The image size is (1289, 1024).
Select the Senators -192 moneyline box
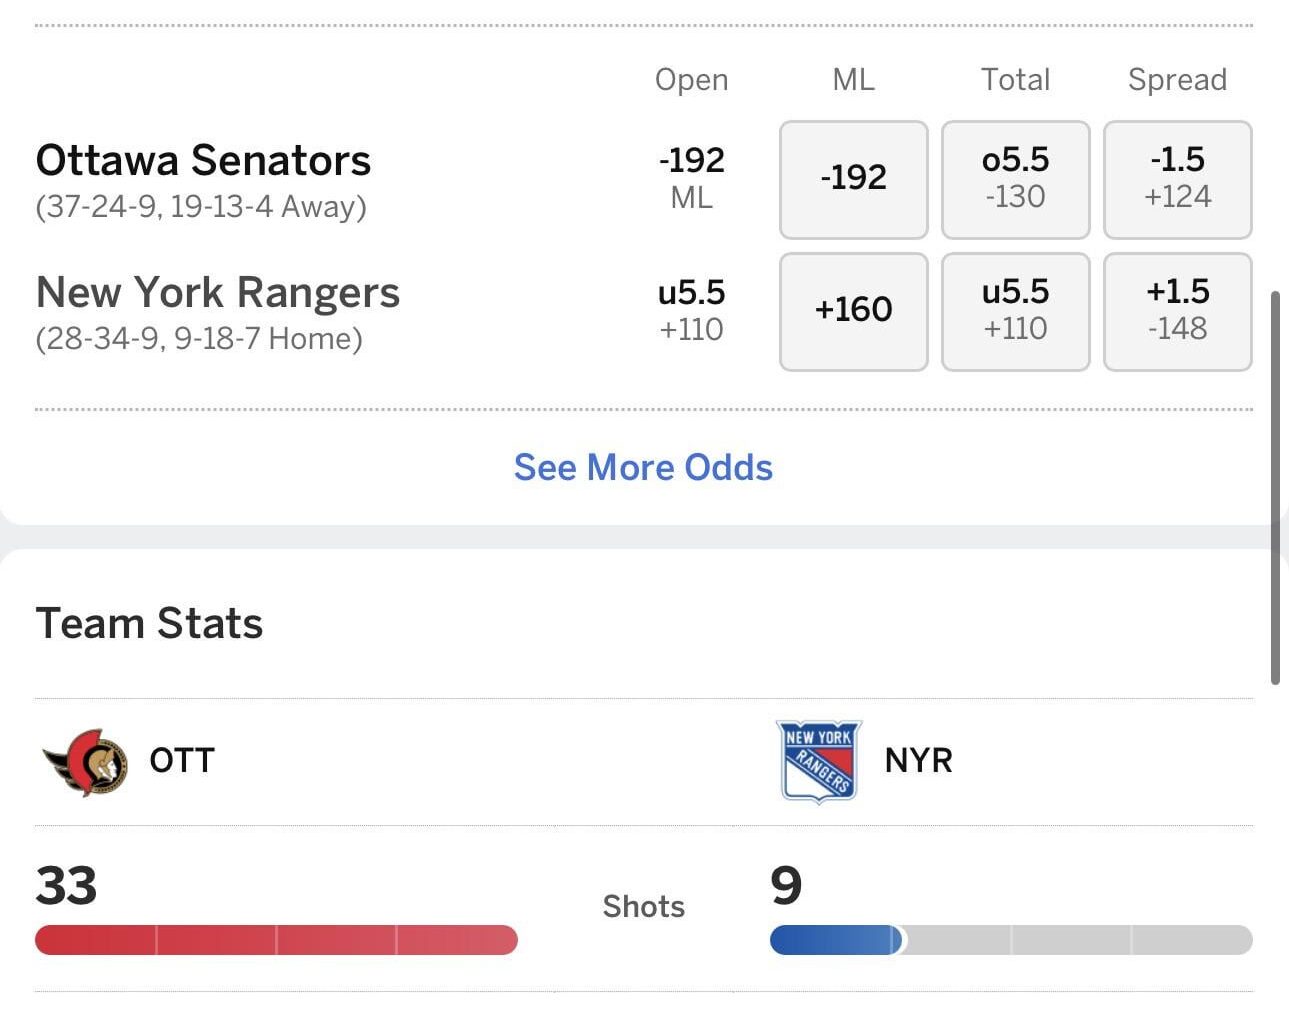tap(853, 178)
